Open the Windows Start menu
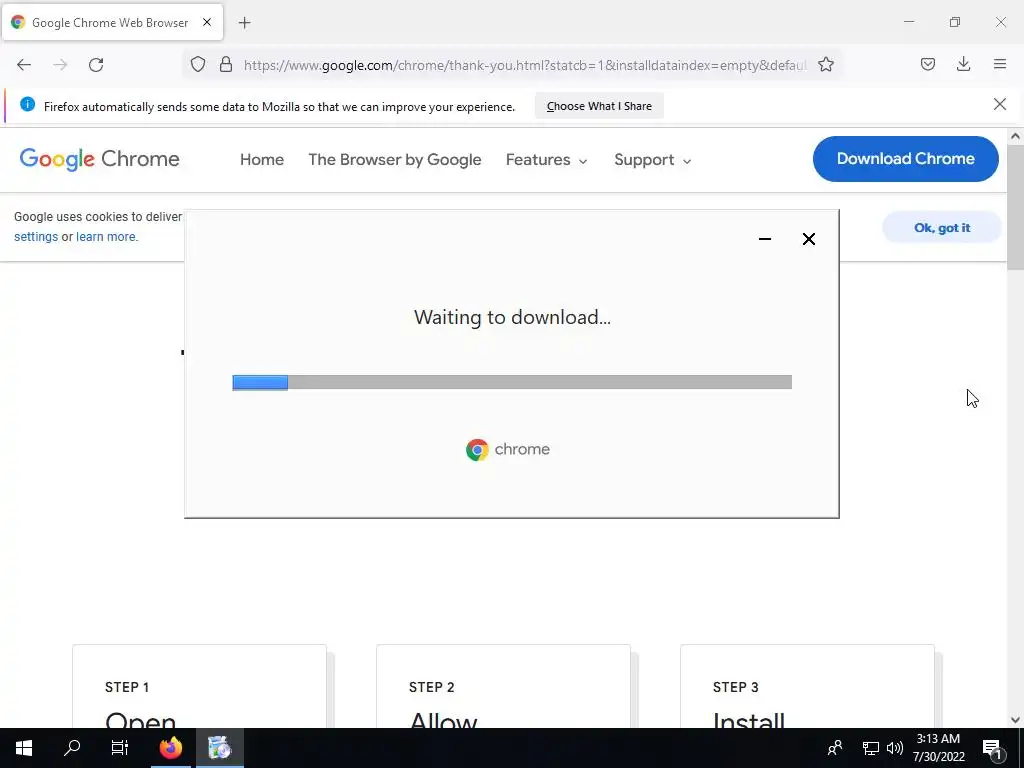 (24, 748)
